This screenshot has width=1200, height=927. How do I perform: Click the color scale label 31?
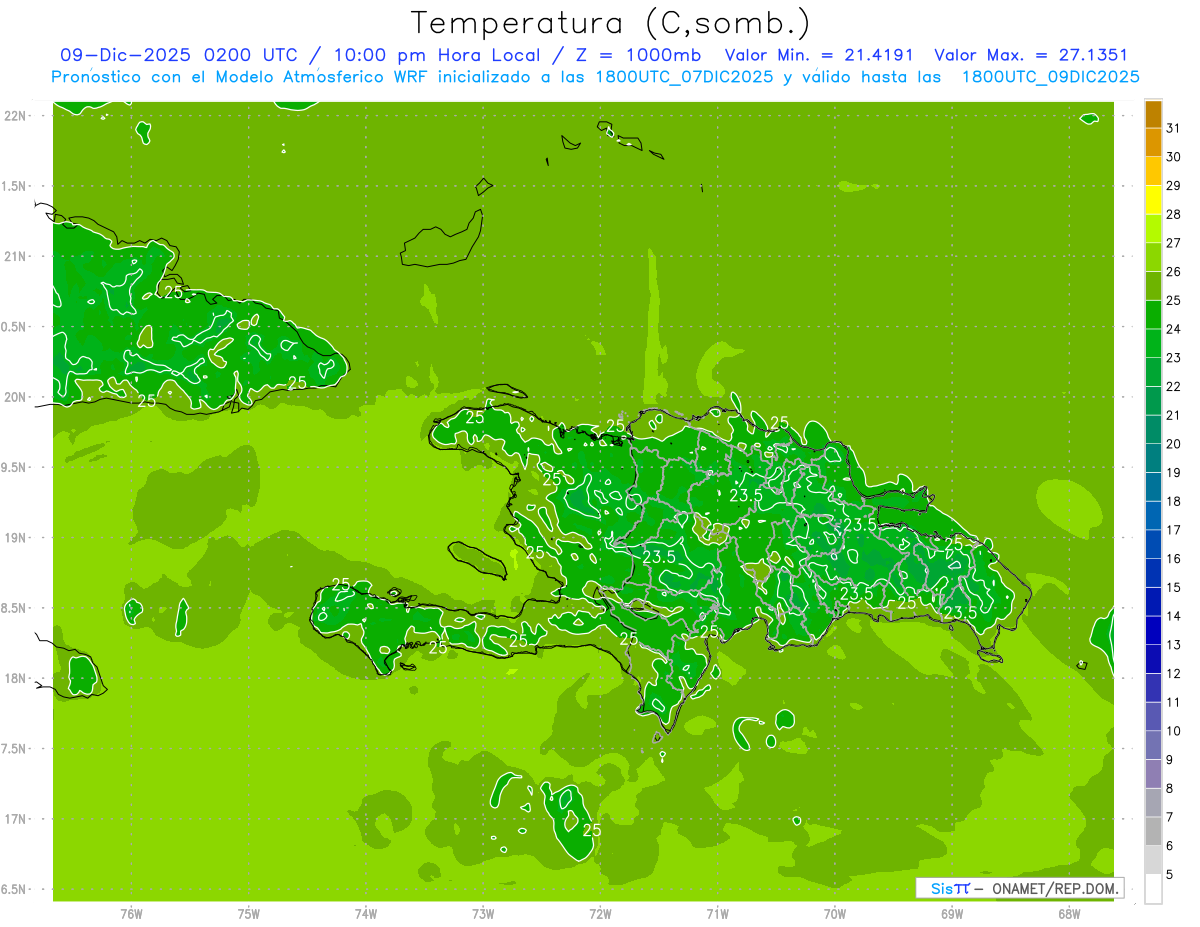pyautogui.click(x=1174, y=128)
